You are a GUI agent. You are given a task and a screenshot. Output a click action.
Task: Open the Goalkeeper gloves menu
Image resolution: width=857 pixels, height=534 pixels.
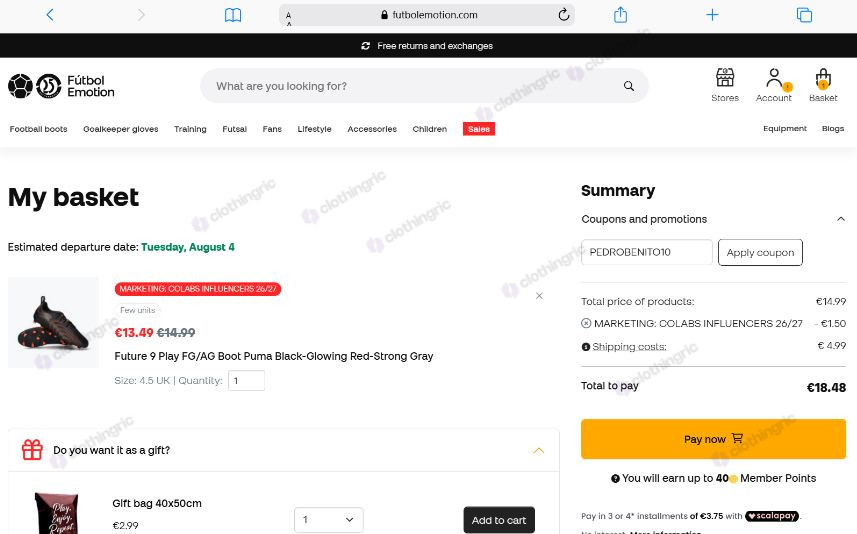click(x=121, y=129)
